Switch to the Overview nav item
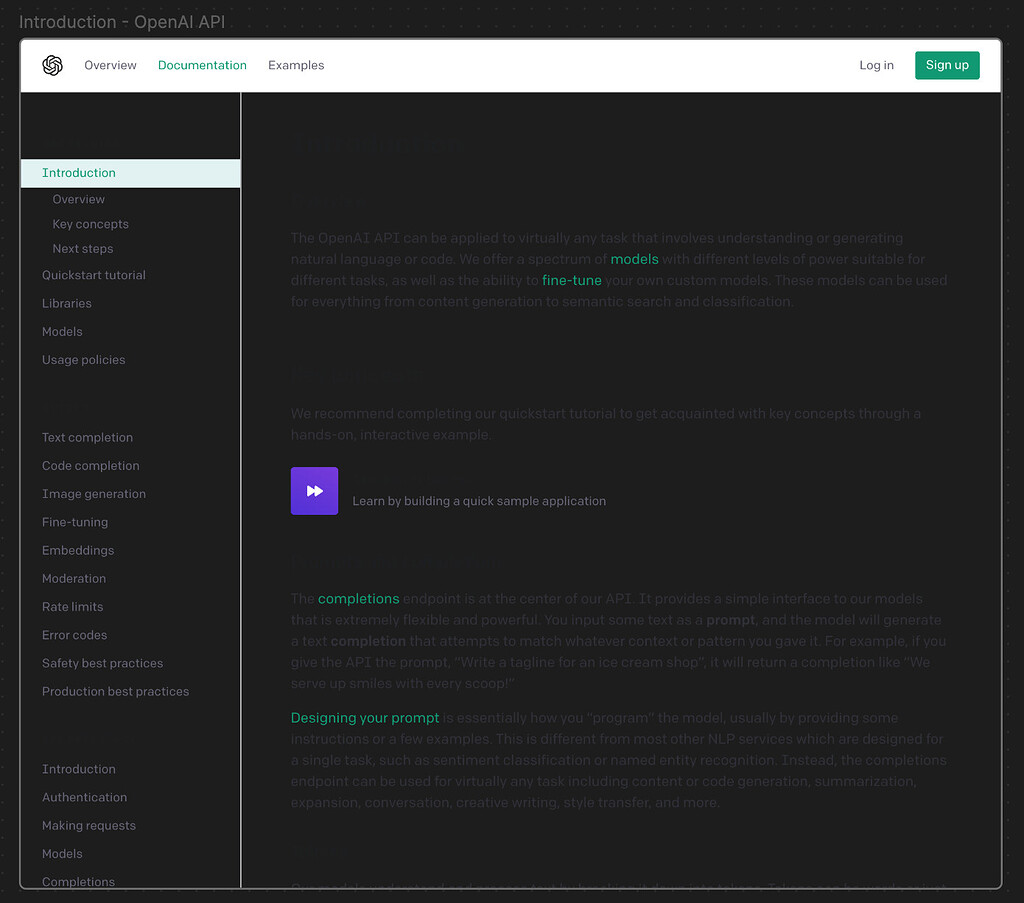 click(x=110, y=65)
